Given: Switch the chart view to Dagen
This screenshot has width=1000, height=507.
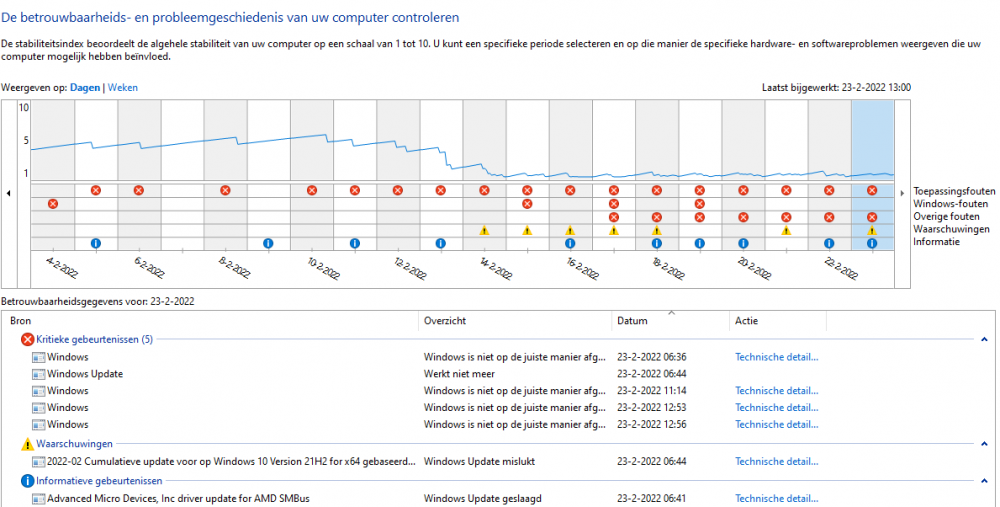Looking at the screenshot, I should pos(85,88).
